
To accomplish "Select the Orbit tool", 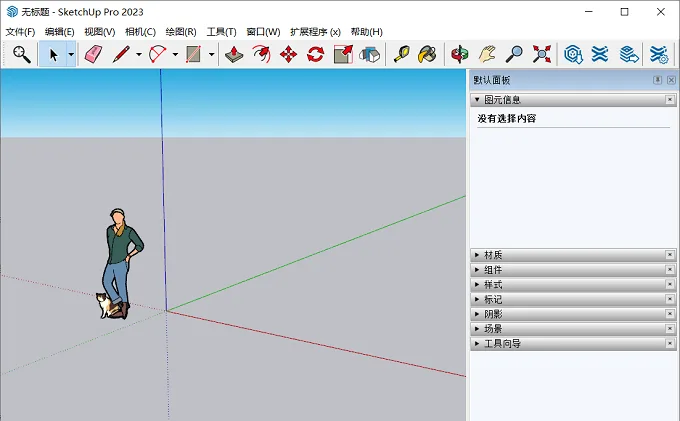I will coord(460,55).
